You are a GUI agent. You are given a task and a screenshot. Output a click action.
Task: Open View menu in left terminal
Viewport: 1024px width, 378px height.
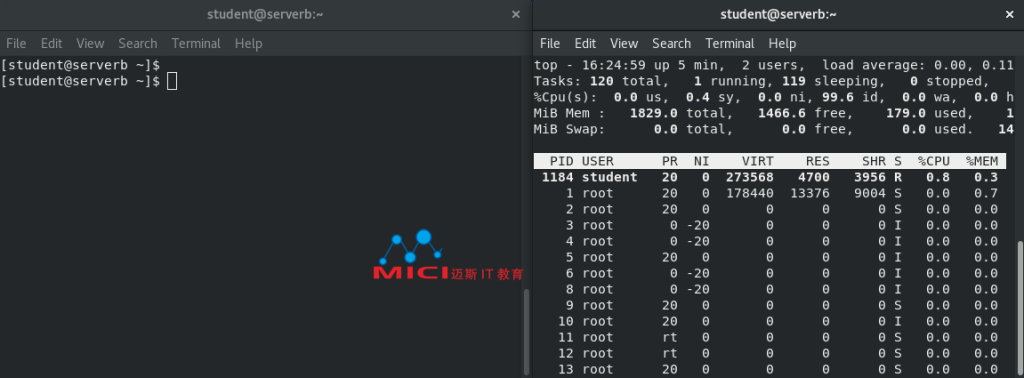[90, 44]
